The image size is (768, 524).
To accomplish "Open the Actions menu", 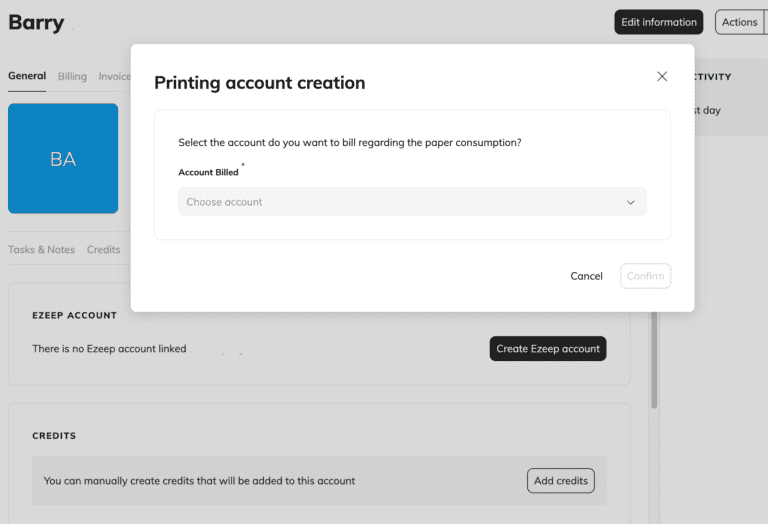I will pos(740,22).
